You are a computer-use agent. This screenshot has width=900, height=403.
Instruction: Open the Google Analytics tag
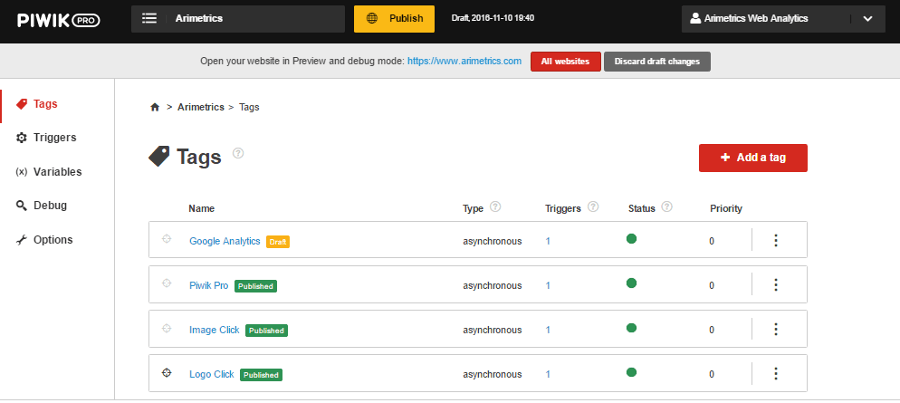(224, 241)
